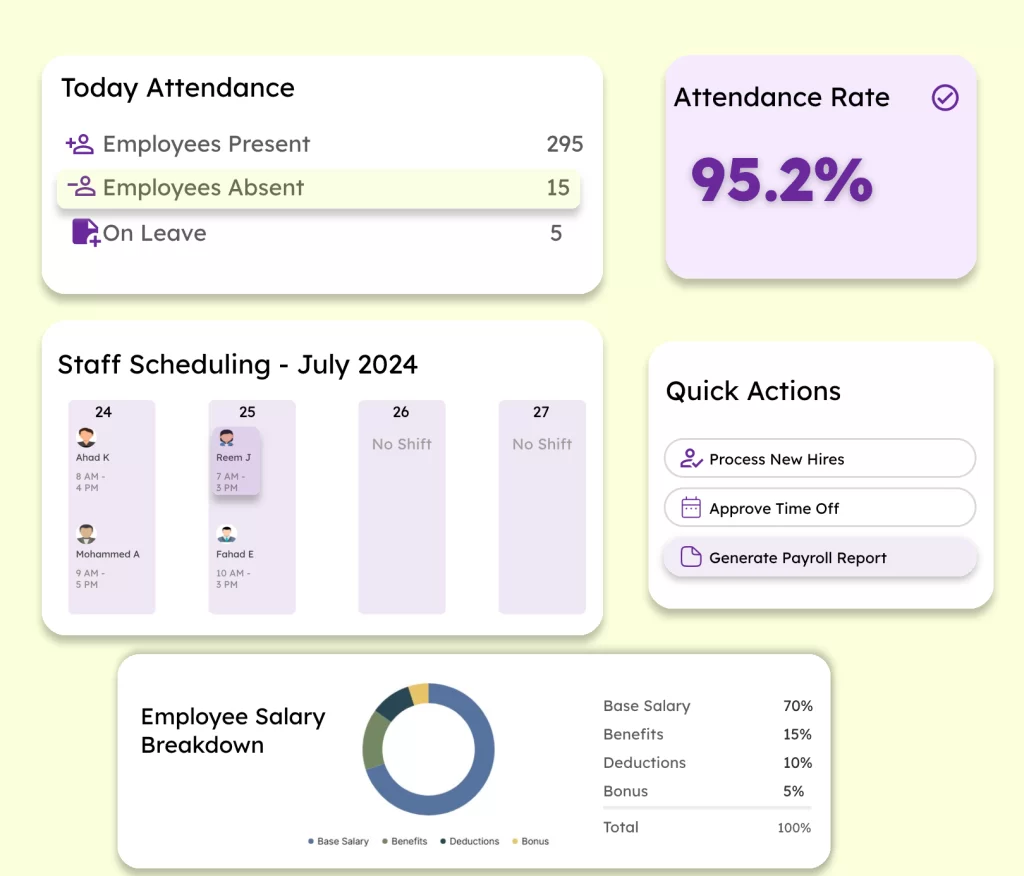This screenshot has height=876, width=1024.
Task: Open Process New Hires quick action
Action: (x=820, y=459)
